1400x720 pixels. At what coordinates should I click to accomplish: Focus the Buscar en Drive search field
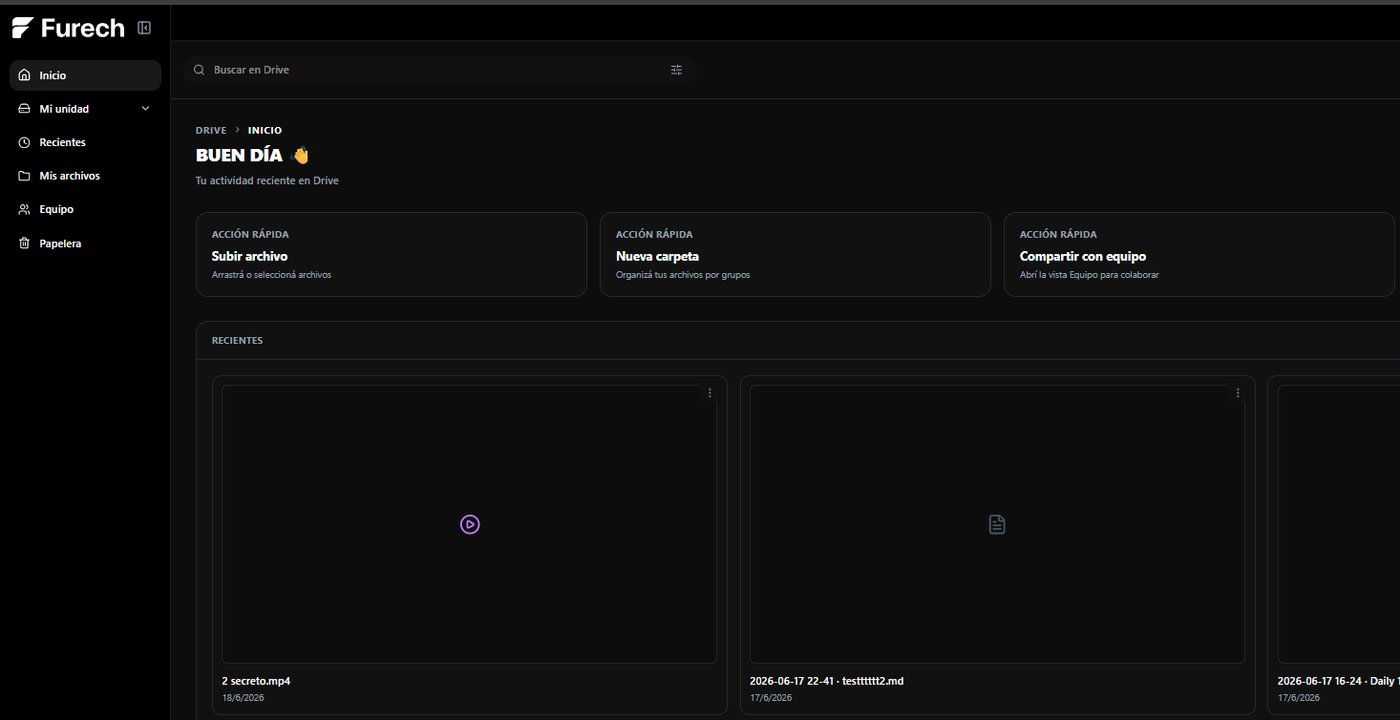tap(440, 70)
